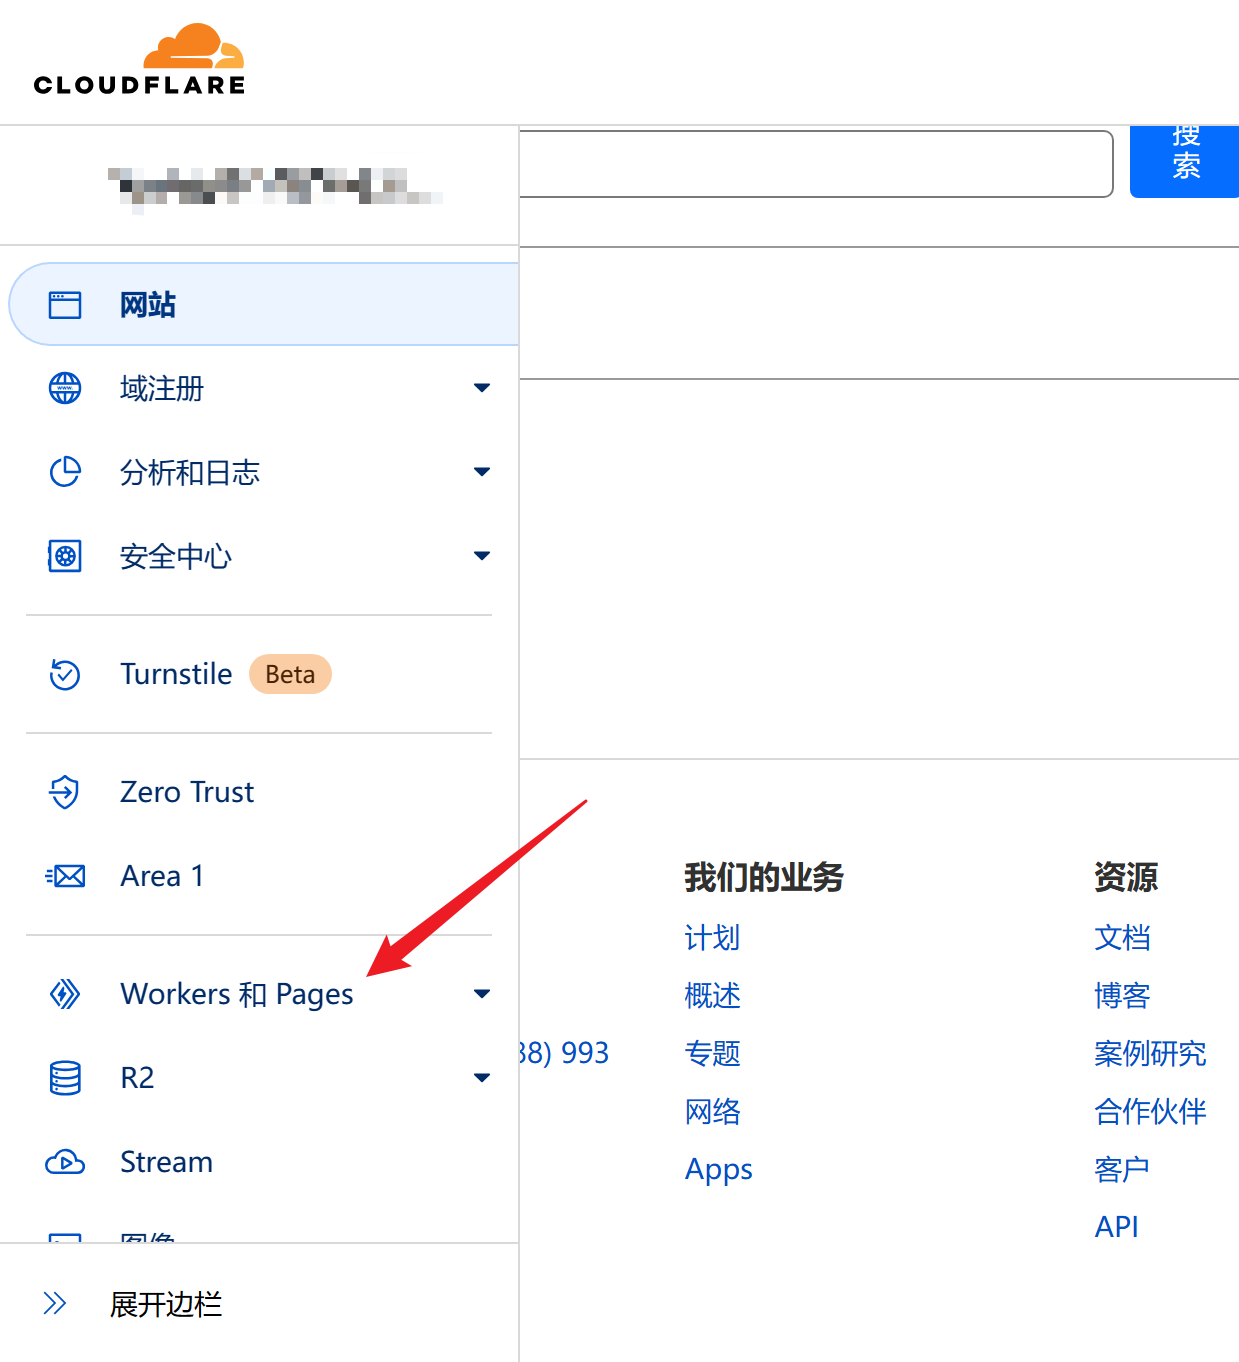
Task: Expand the R2 submenu arrow
Action: 482,1078
